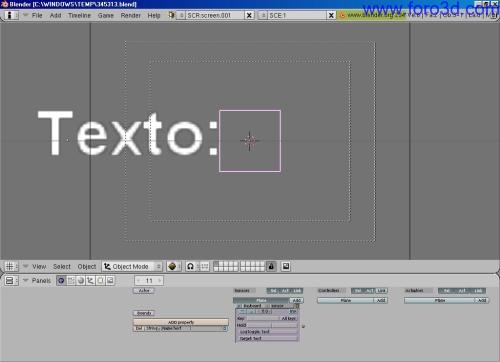Open the Panels menu
This screenshot has height=362, width=500.
tap(41, 281)
